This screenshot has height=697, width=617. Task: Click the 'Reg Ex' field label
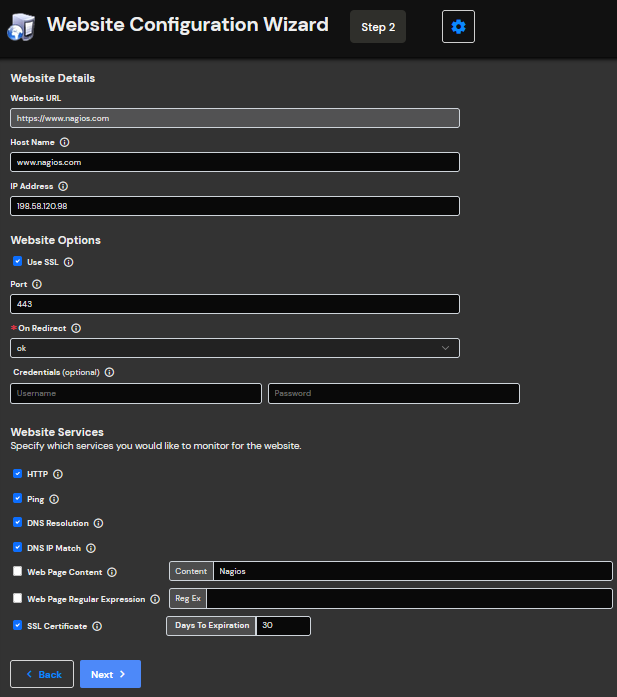tap(188, 598)
